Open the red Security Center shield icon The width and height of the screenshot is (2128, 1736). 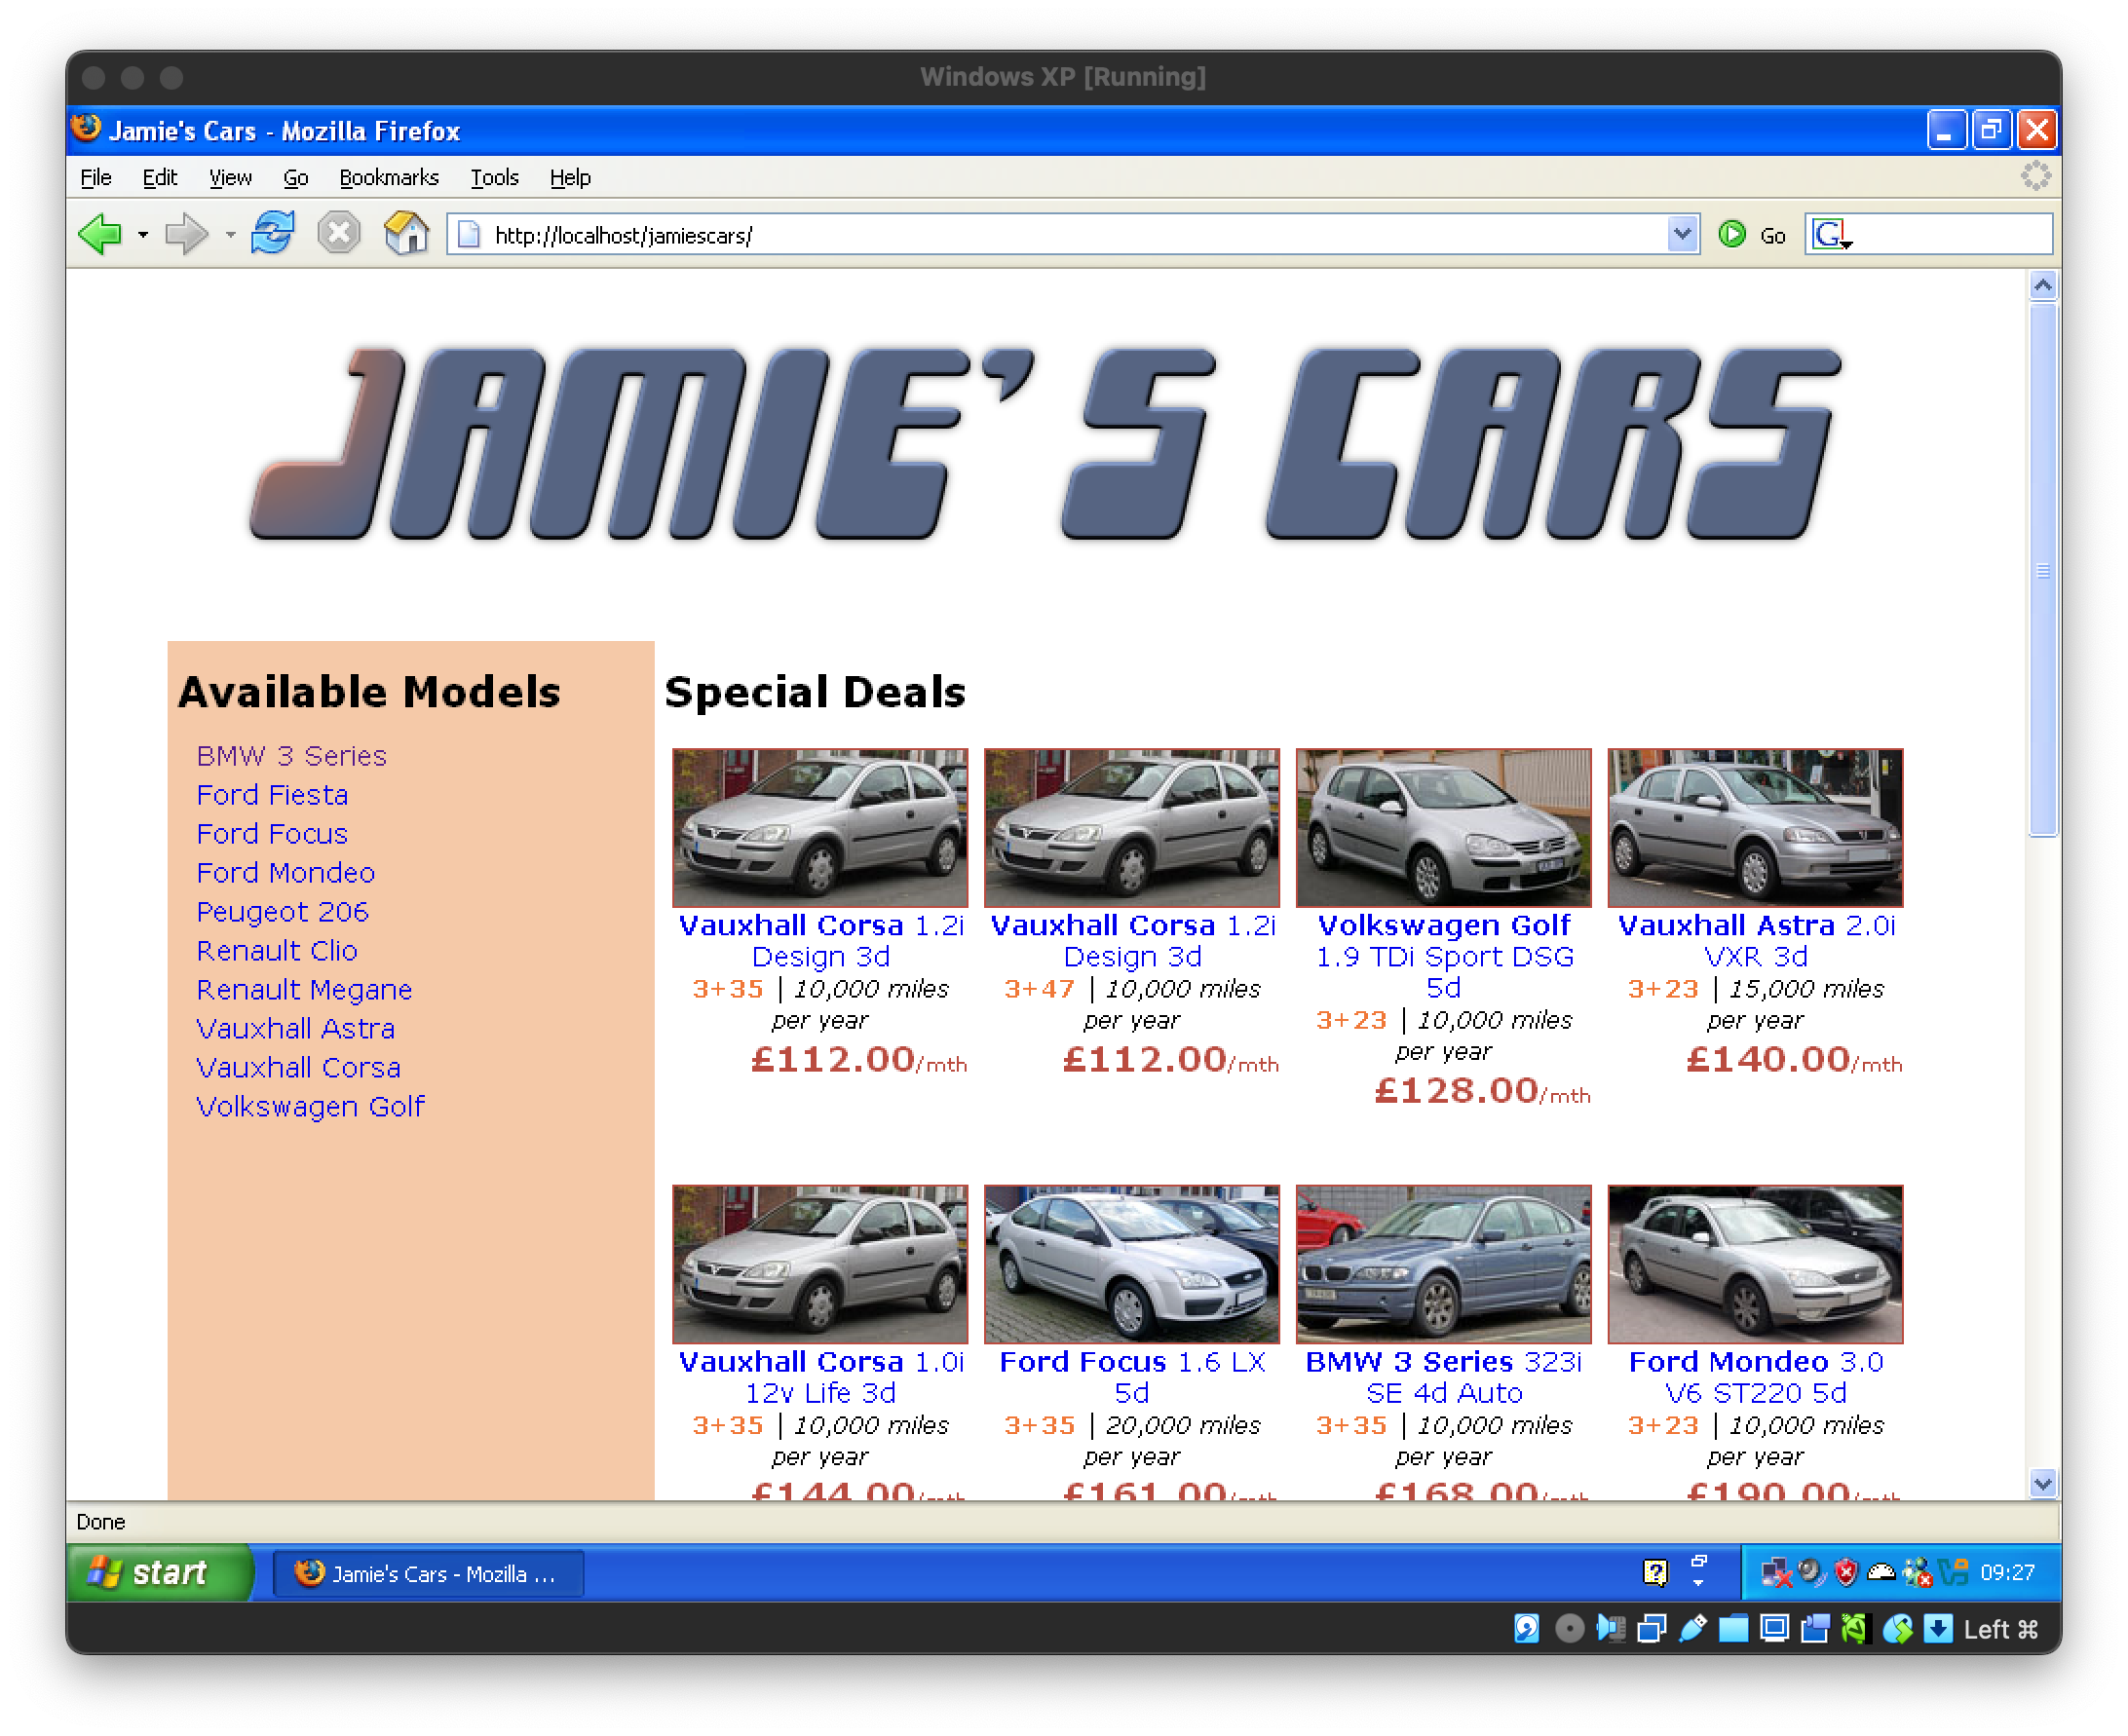(x=1846, y=1573)
